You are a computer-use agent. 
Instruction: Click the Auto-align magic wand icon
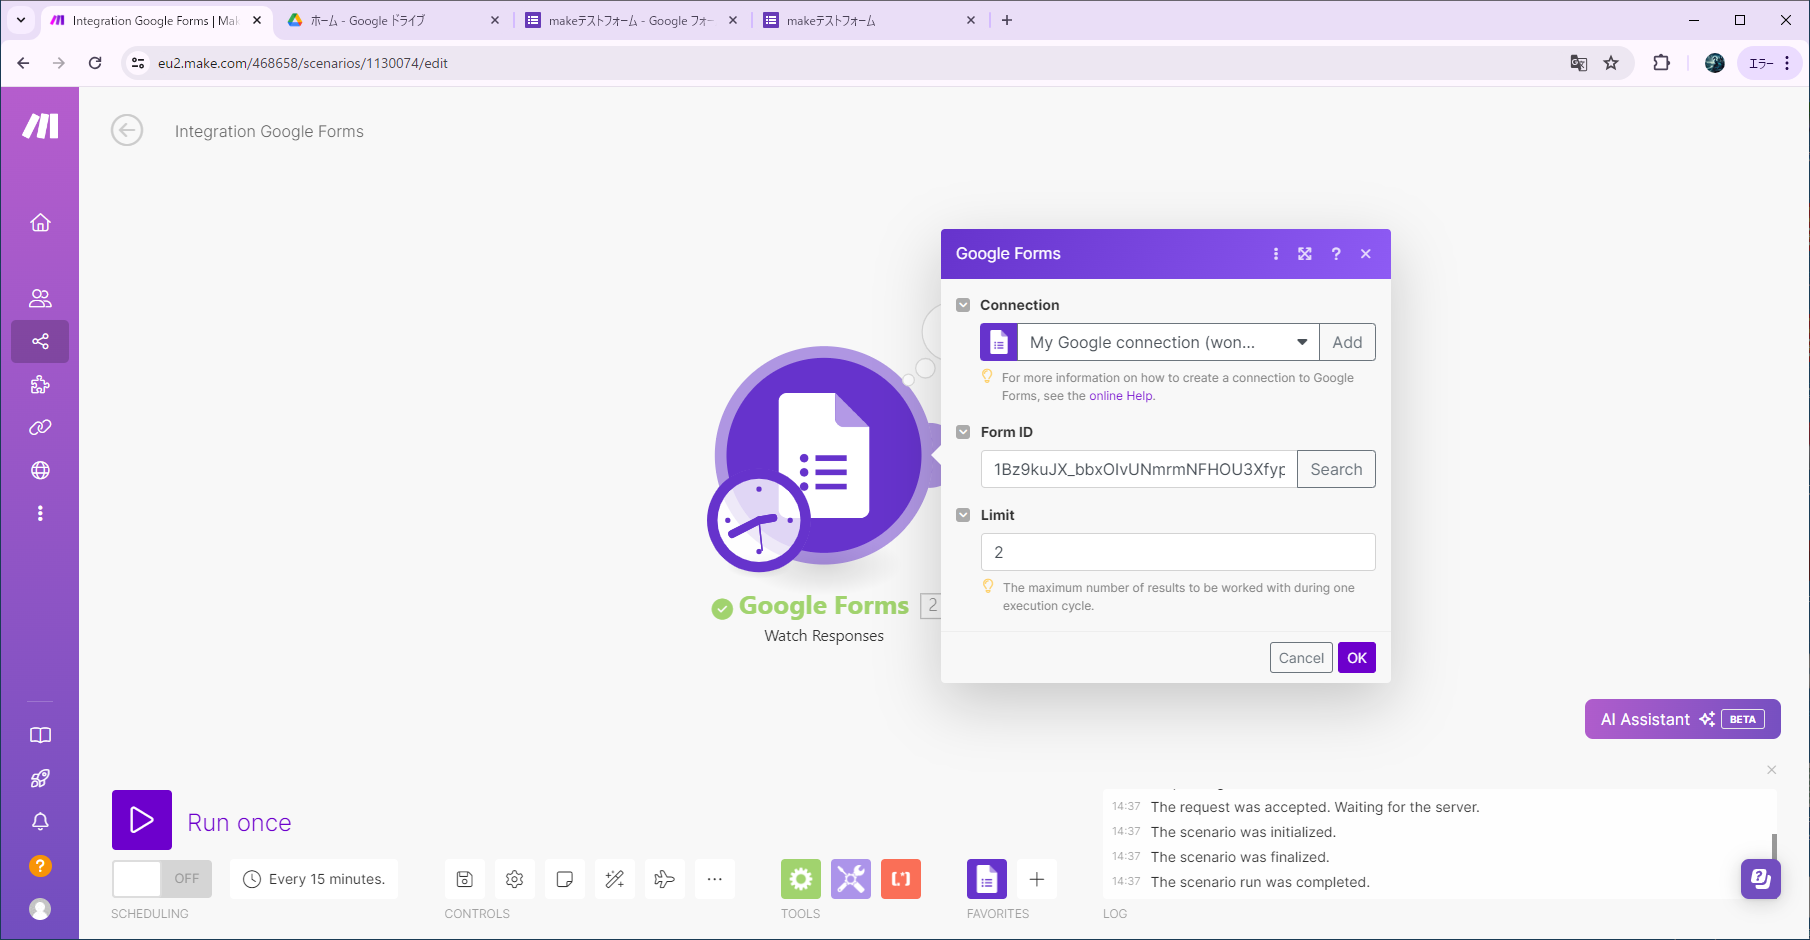click(614, 879)
